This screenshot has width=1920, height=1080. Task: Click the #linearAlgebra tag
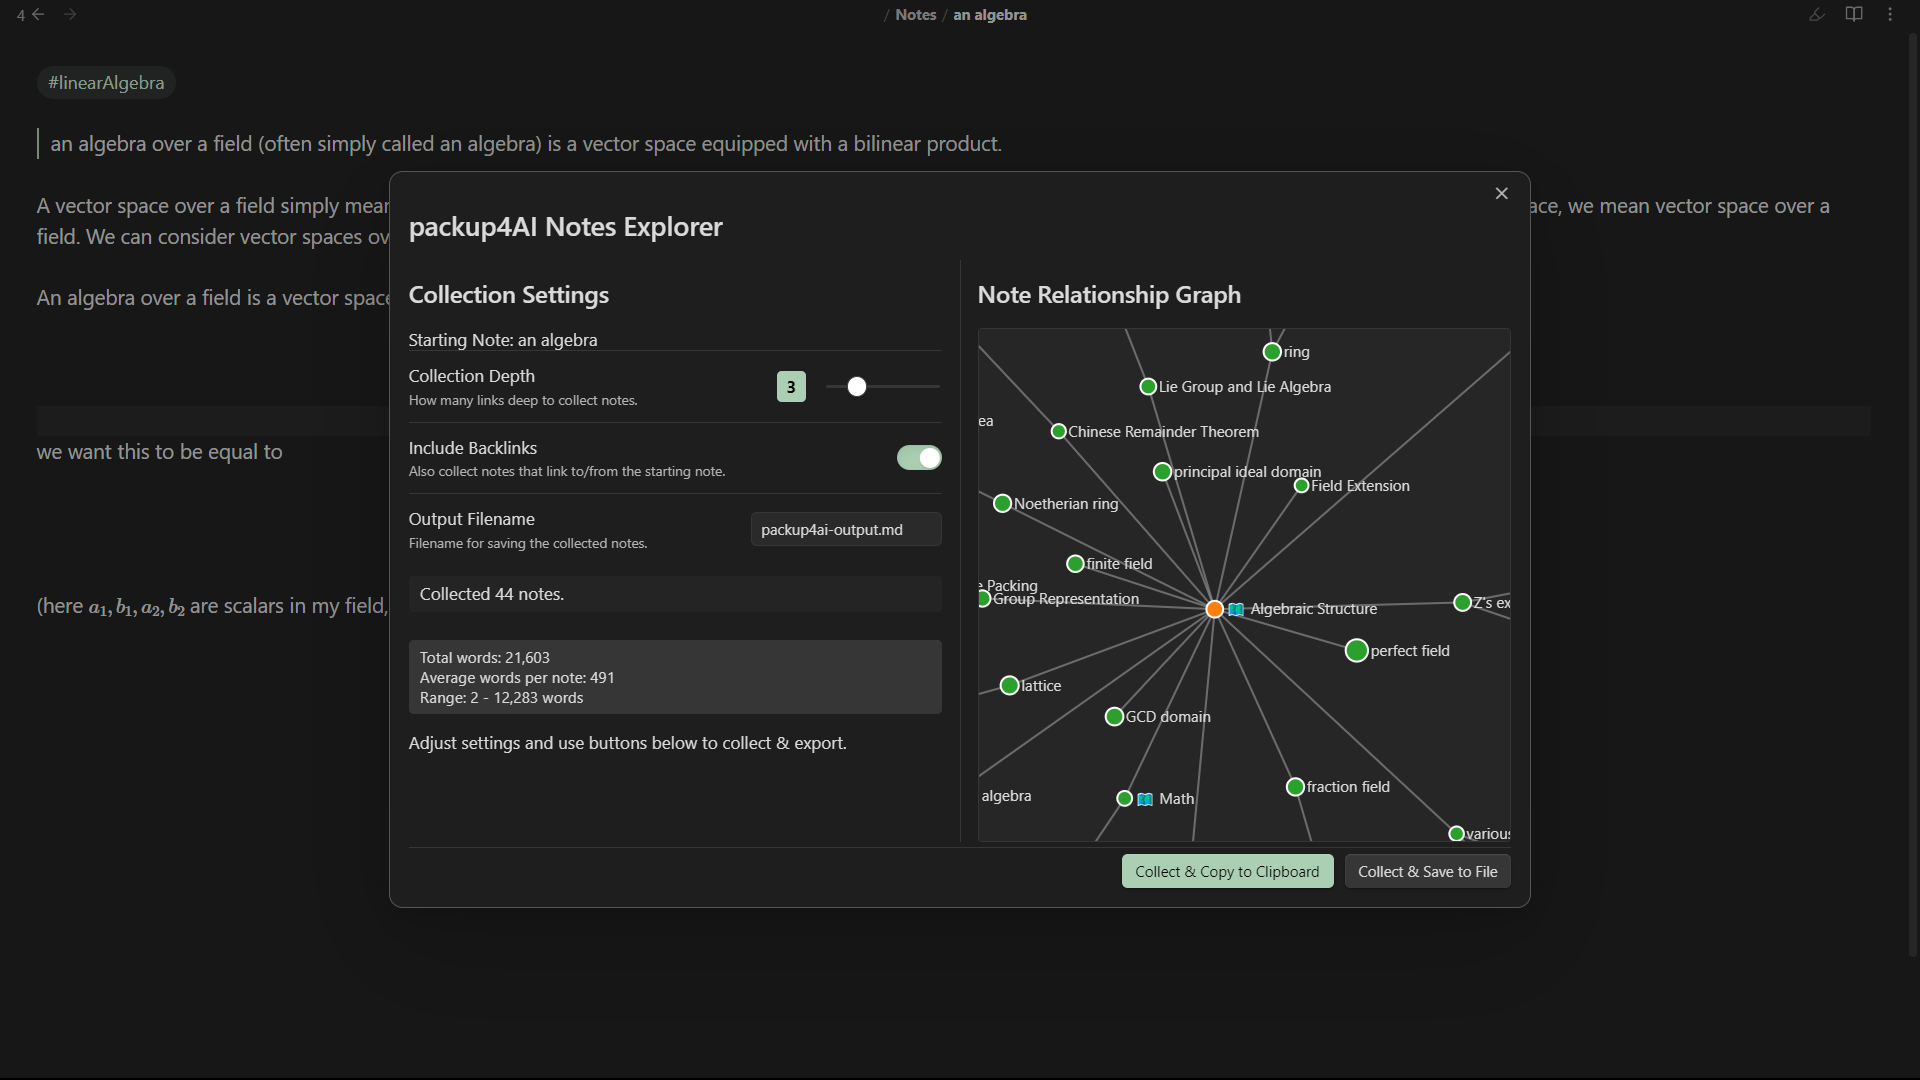pyautogui.click(x=106, y=83)
